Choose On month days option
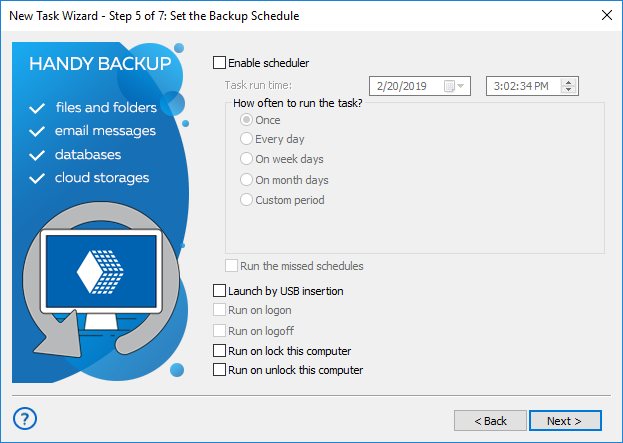623x443 pixels. [x=247, y=180]
